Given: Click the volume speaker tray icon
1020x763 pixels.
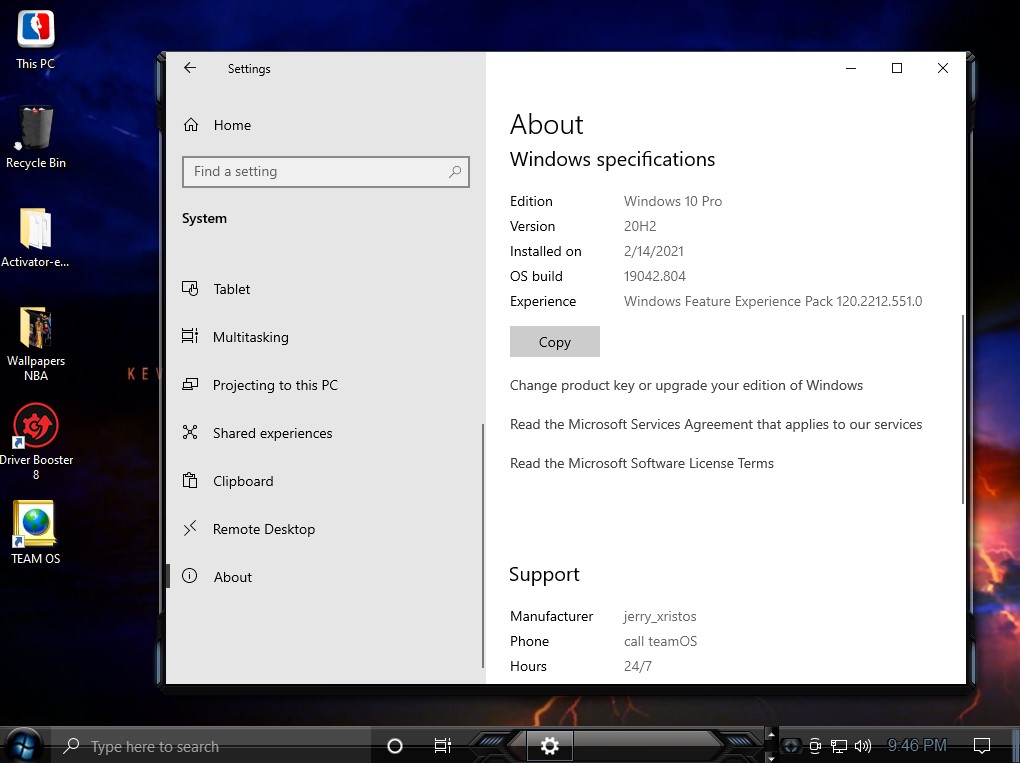Looking at the screenshot, I should coord(863,746).
